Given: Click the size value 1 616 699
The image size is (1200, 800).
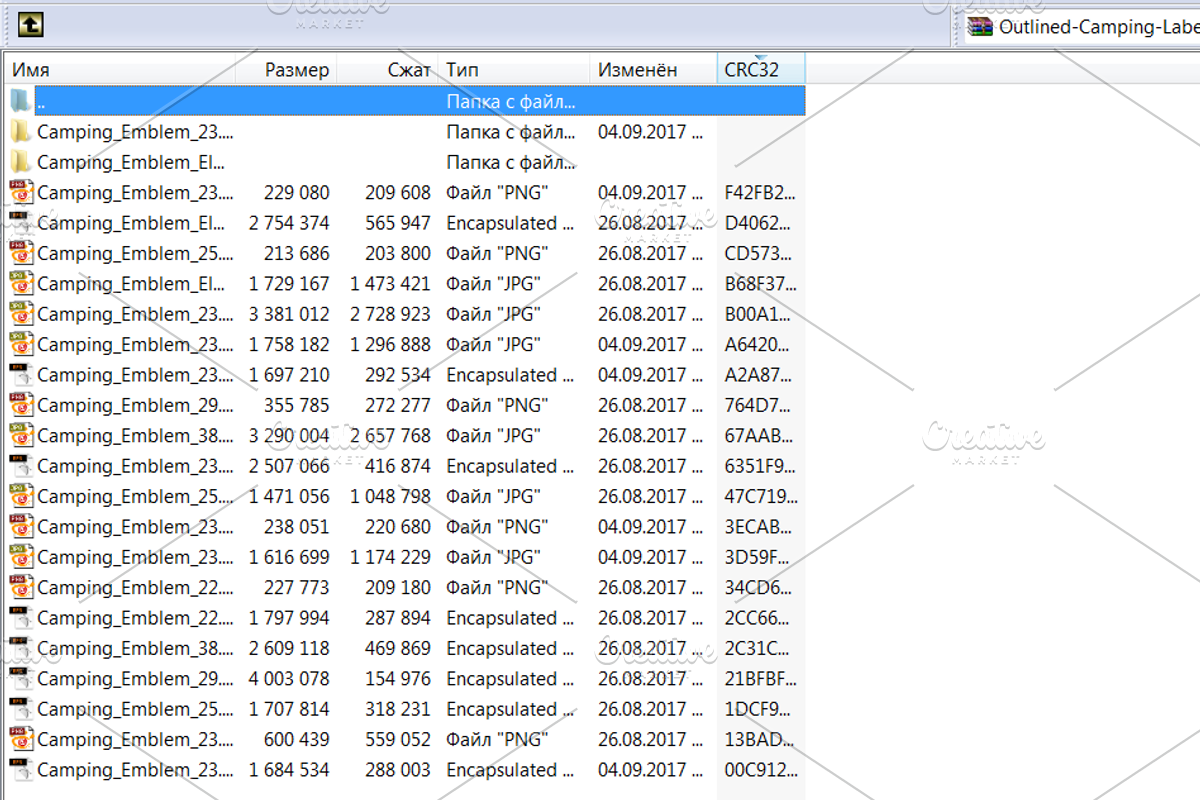Looking at the screenshot, I should [289, 557].
